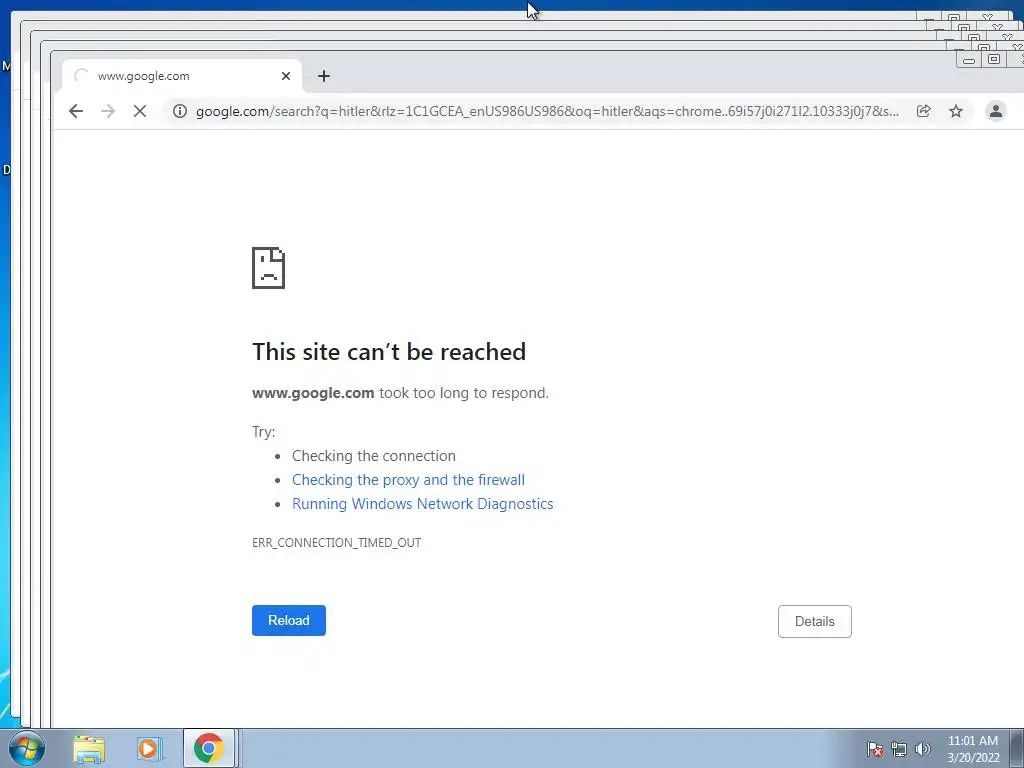Select the www.google.com tab
The image size is (1024, 768).
point(182,76)
